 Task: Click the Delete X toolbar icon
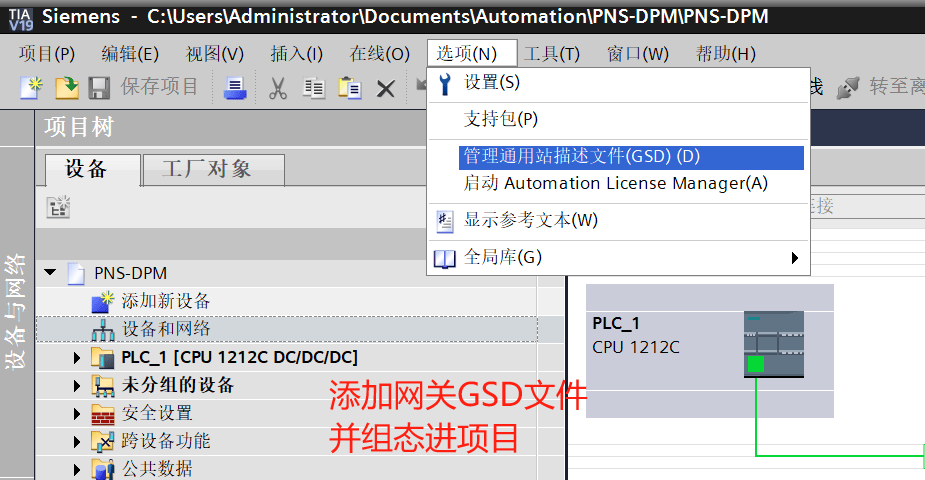click(386, 89)
